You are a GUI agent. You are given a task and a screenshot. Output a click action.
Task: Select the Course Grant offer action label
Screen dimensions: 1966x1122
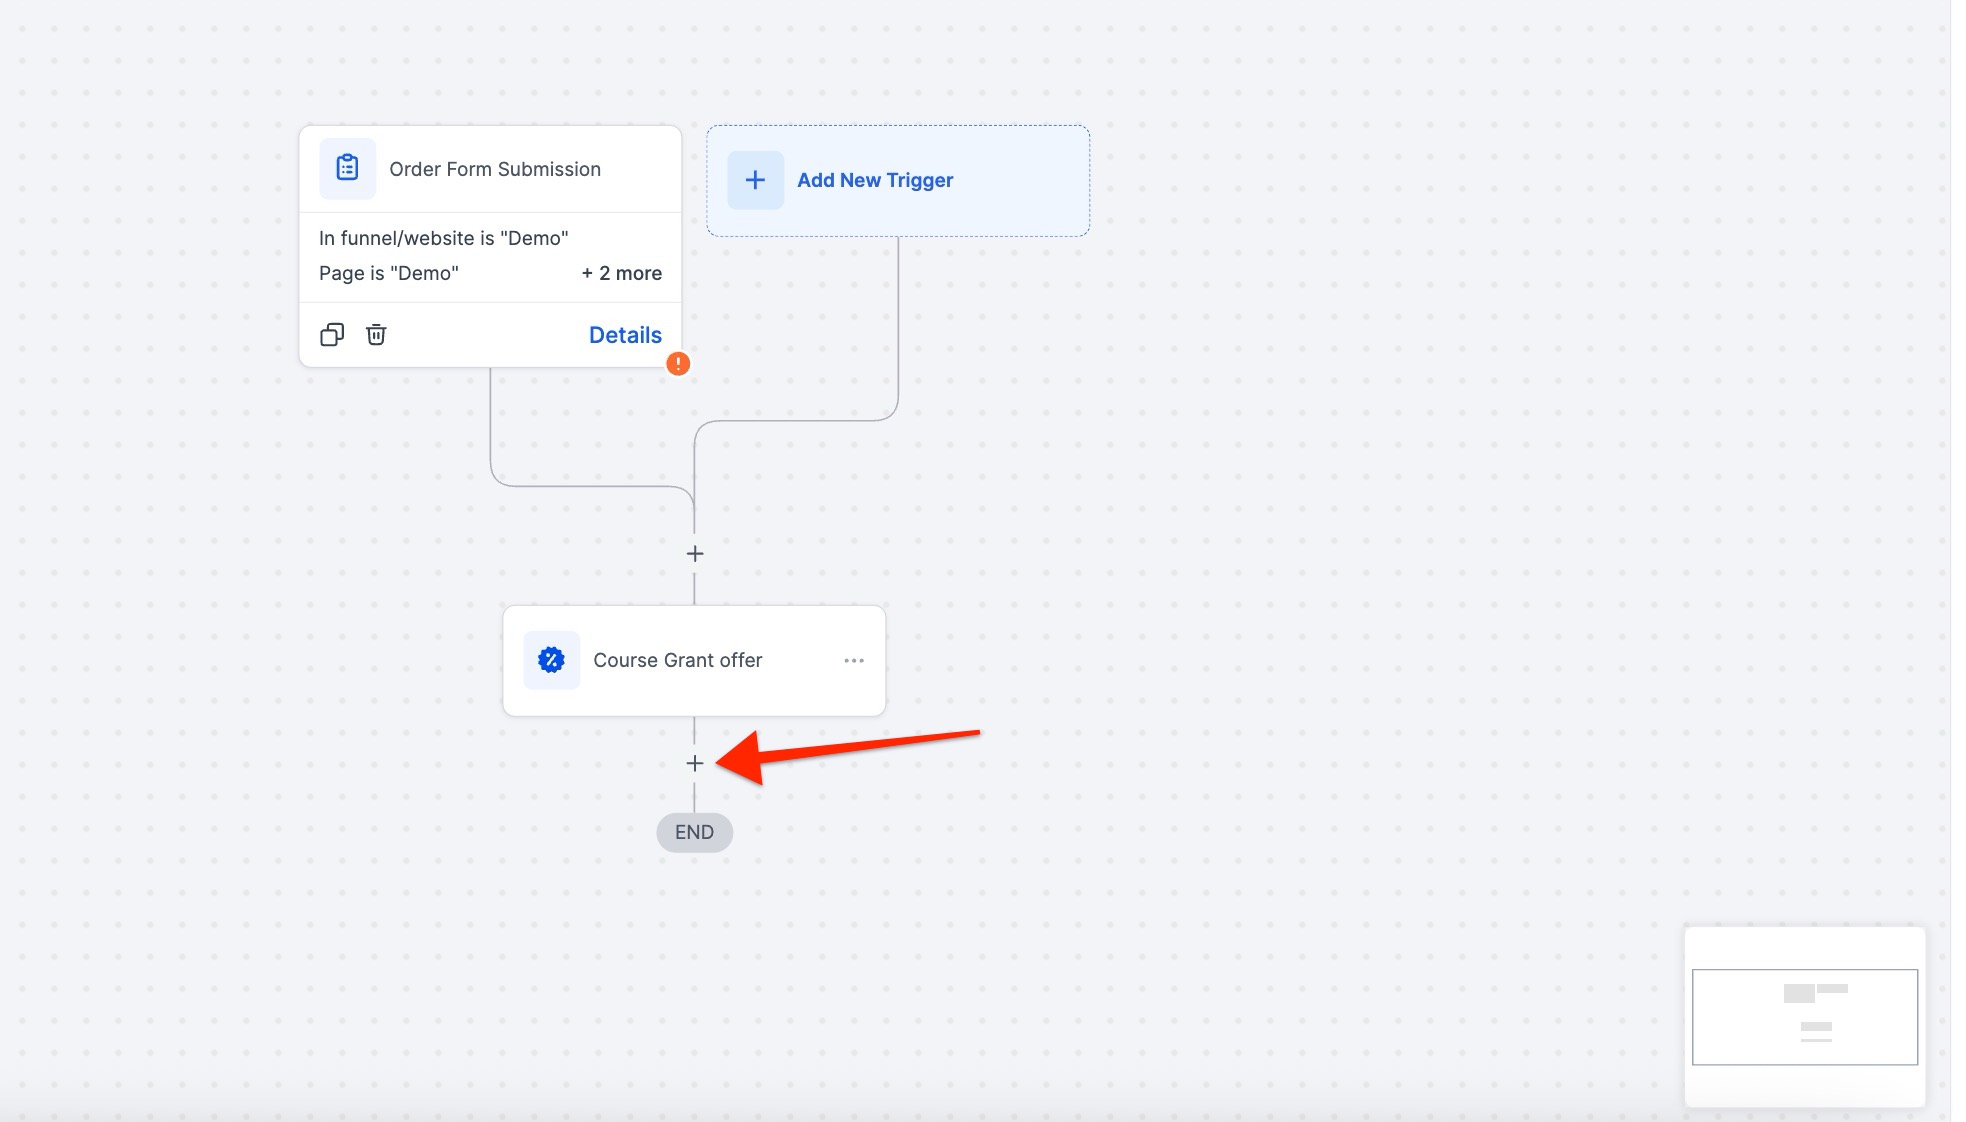pos(677,660)
